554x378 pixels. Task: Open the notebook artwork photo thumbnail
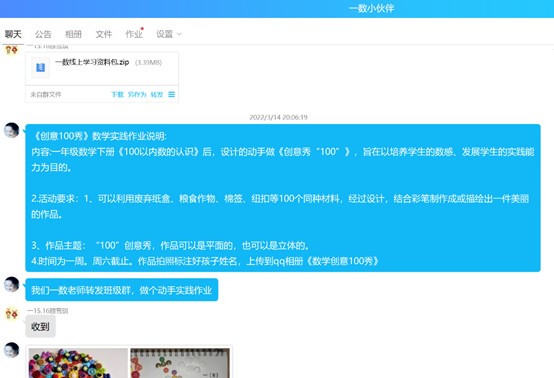180,363
